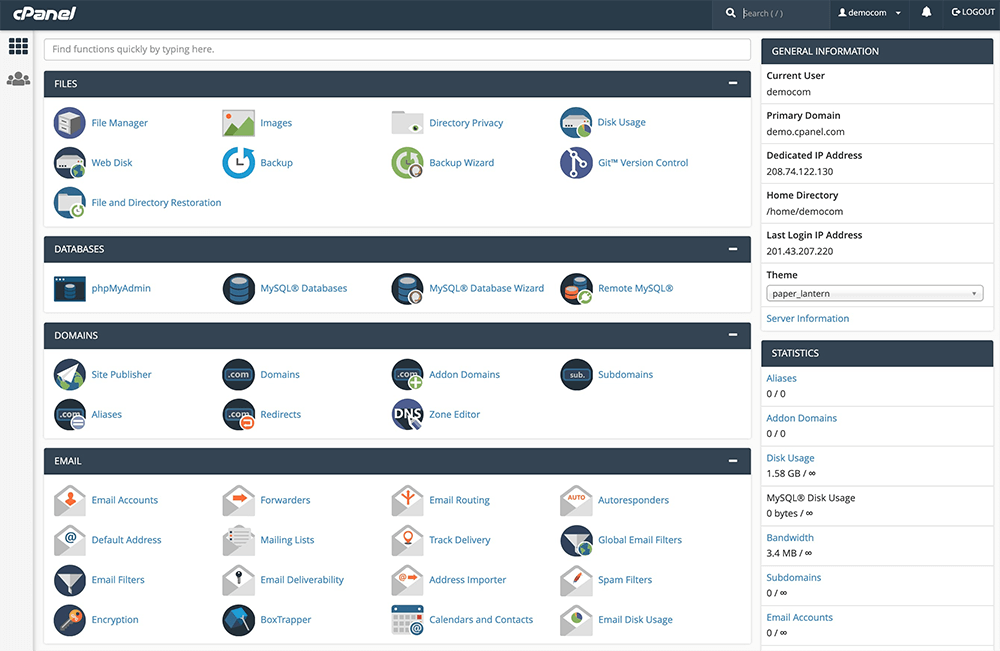Expand the democom user menu
This screenshot has width=1000, height=651.
pos(868,12)
